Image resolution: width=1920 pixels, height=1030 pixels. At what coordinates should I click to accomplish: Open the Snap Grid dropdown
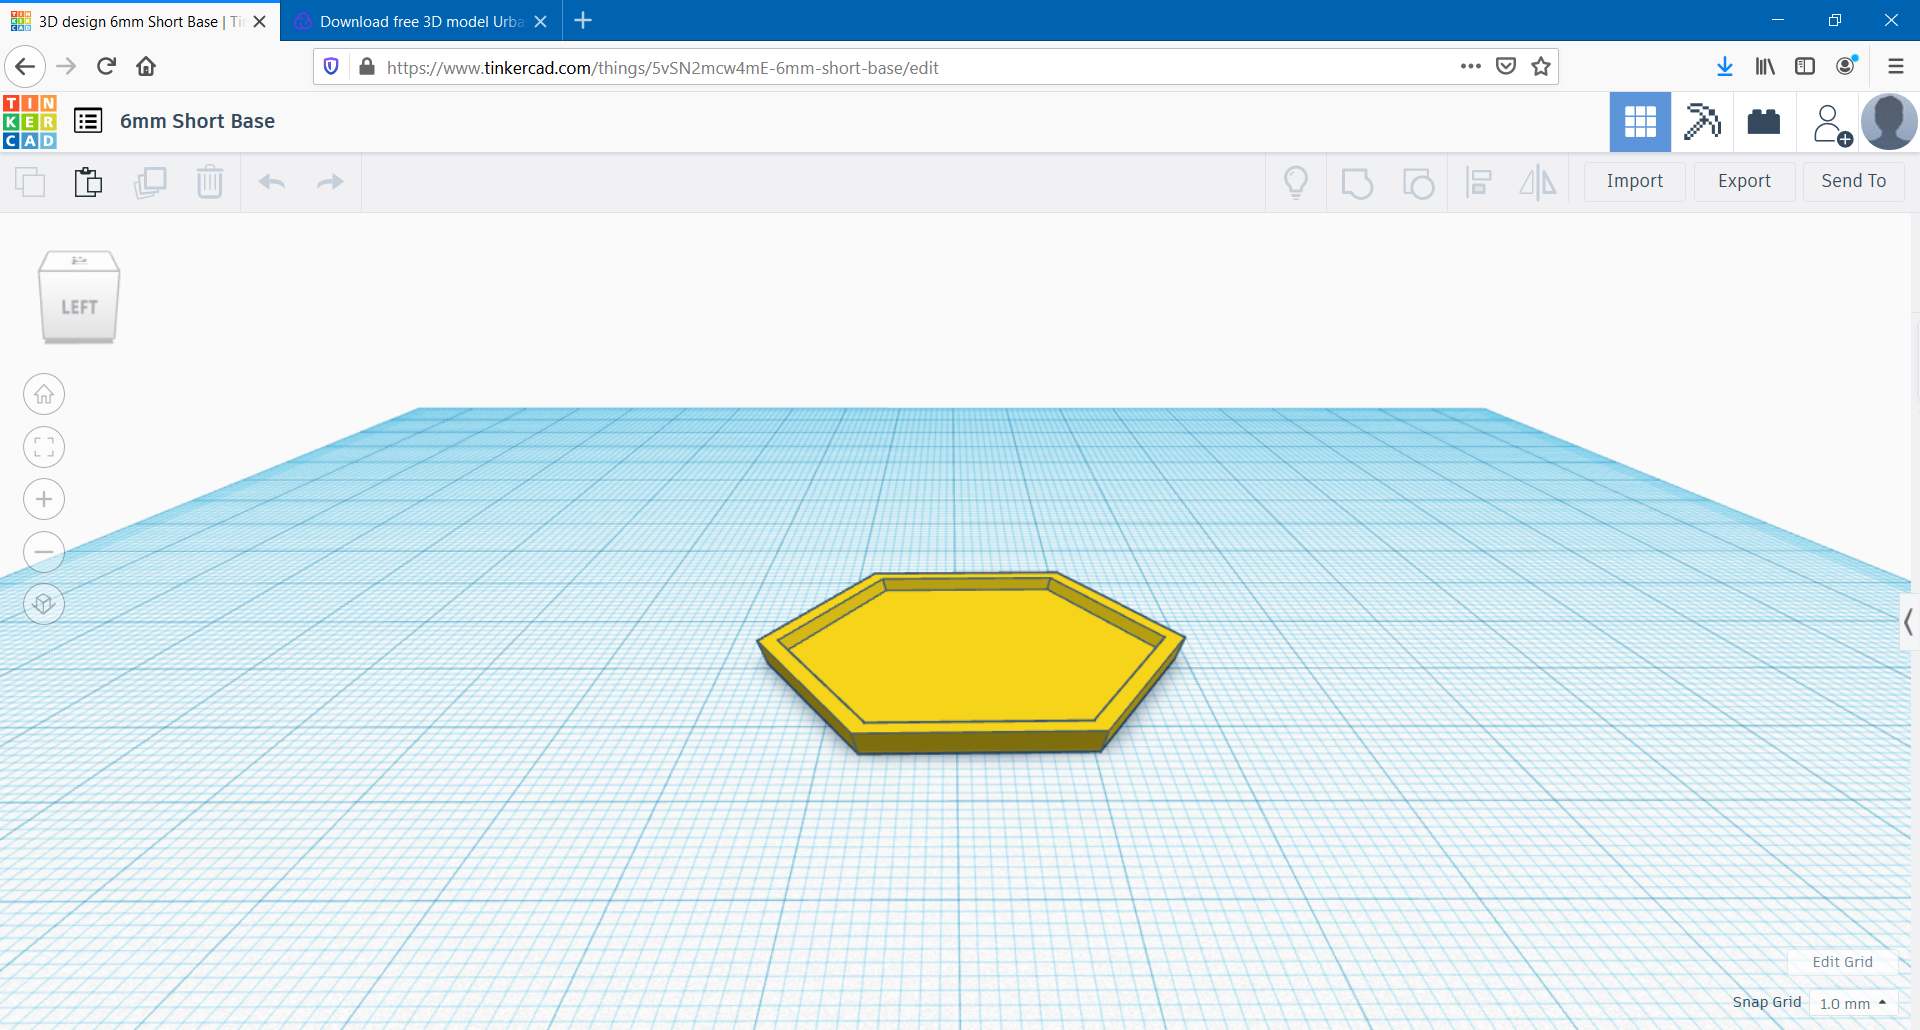[1853, 1003]
